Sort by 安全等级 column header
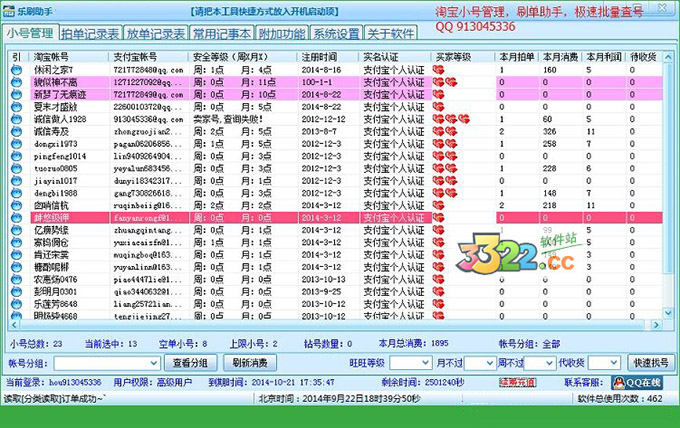Viewport: 680px width, 428px height. point(243,57)
